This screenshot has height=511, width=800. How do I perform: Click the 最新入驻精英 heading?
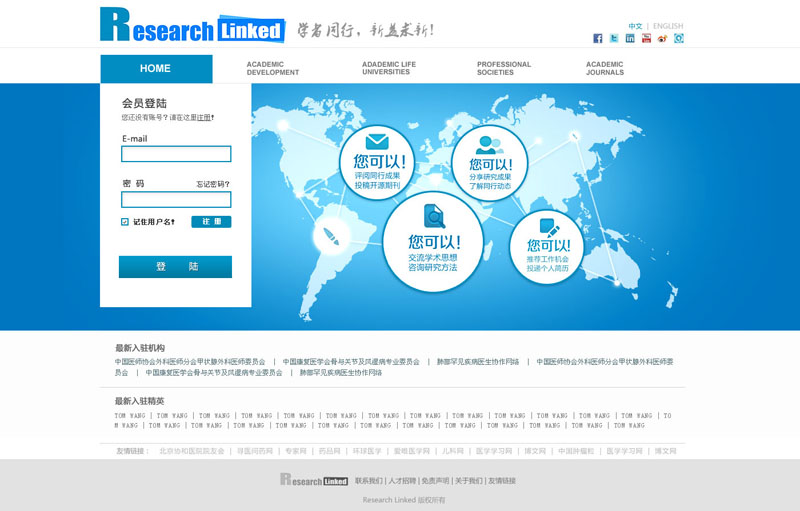(x=140, y=401)
